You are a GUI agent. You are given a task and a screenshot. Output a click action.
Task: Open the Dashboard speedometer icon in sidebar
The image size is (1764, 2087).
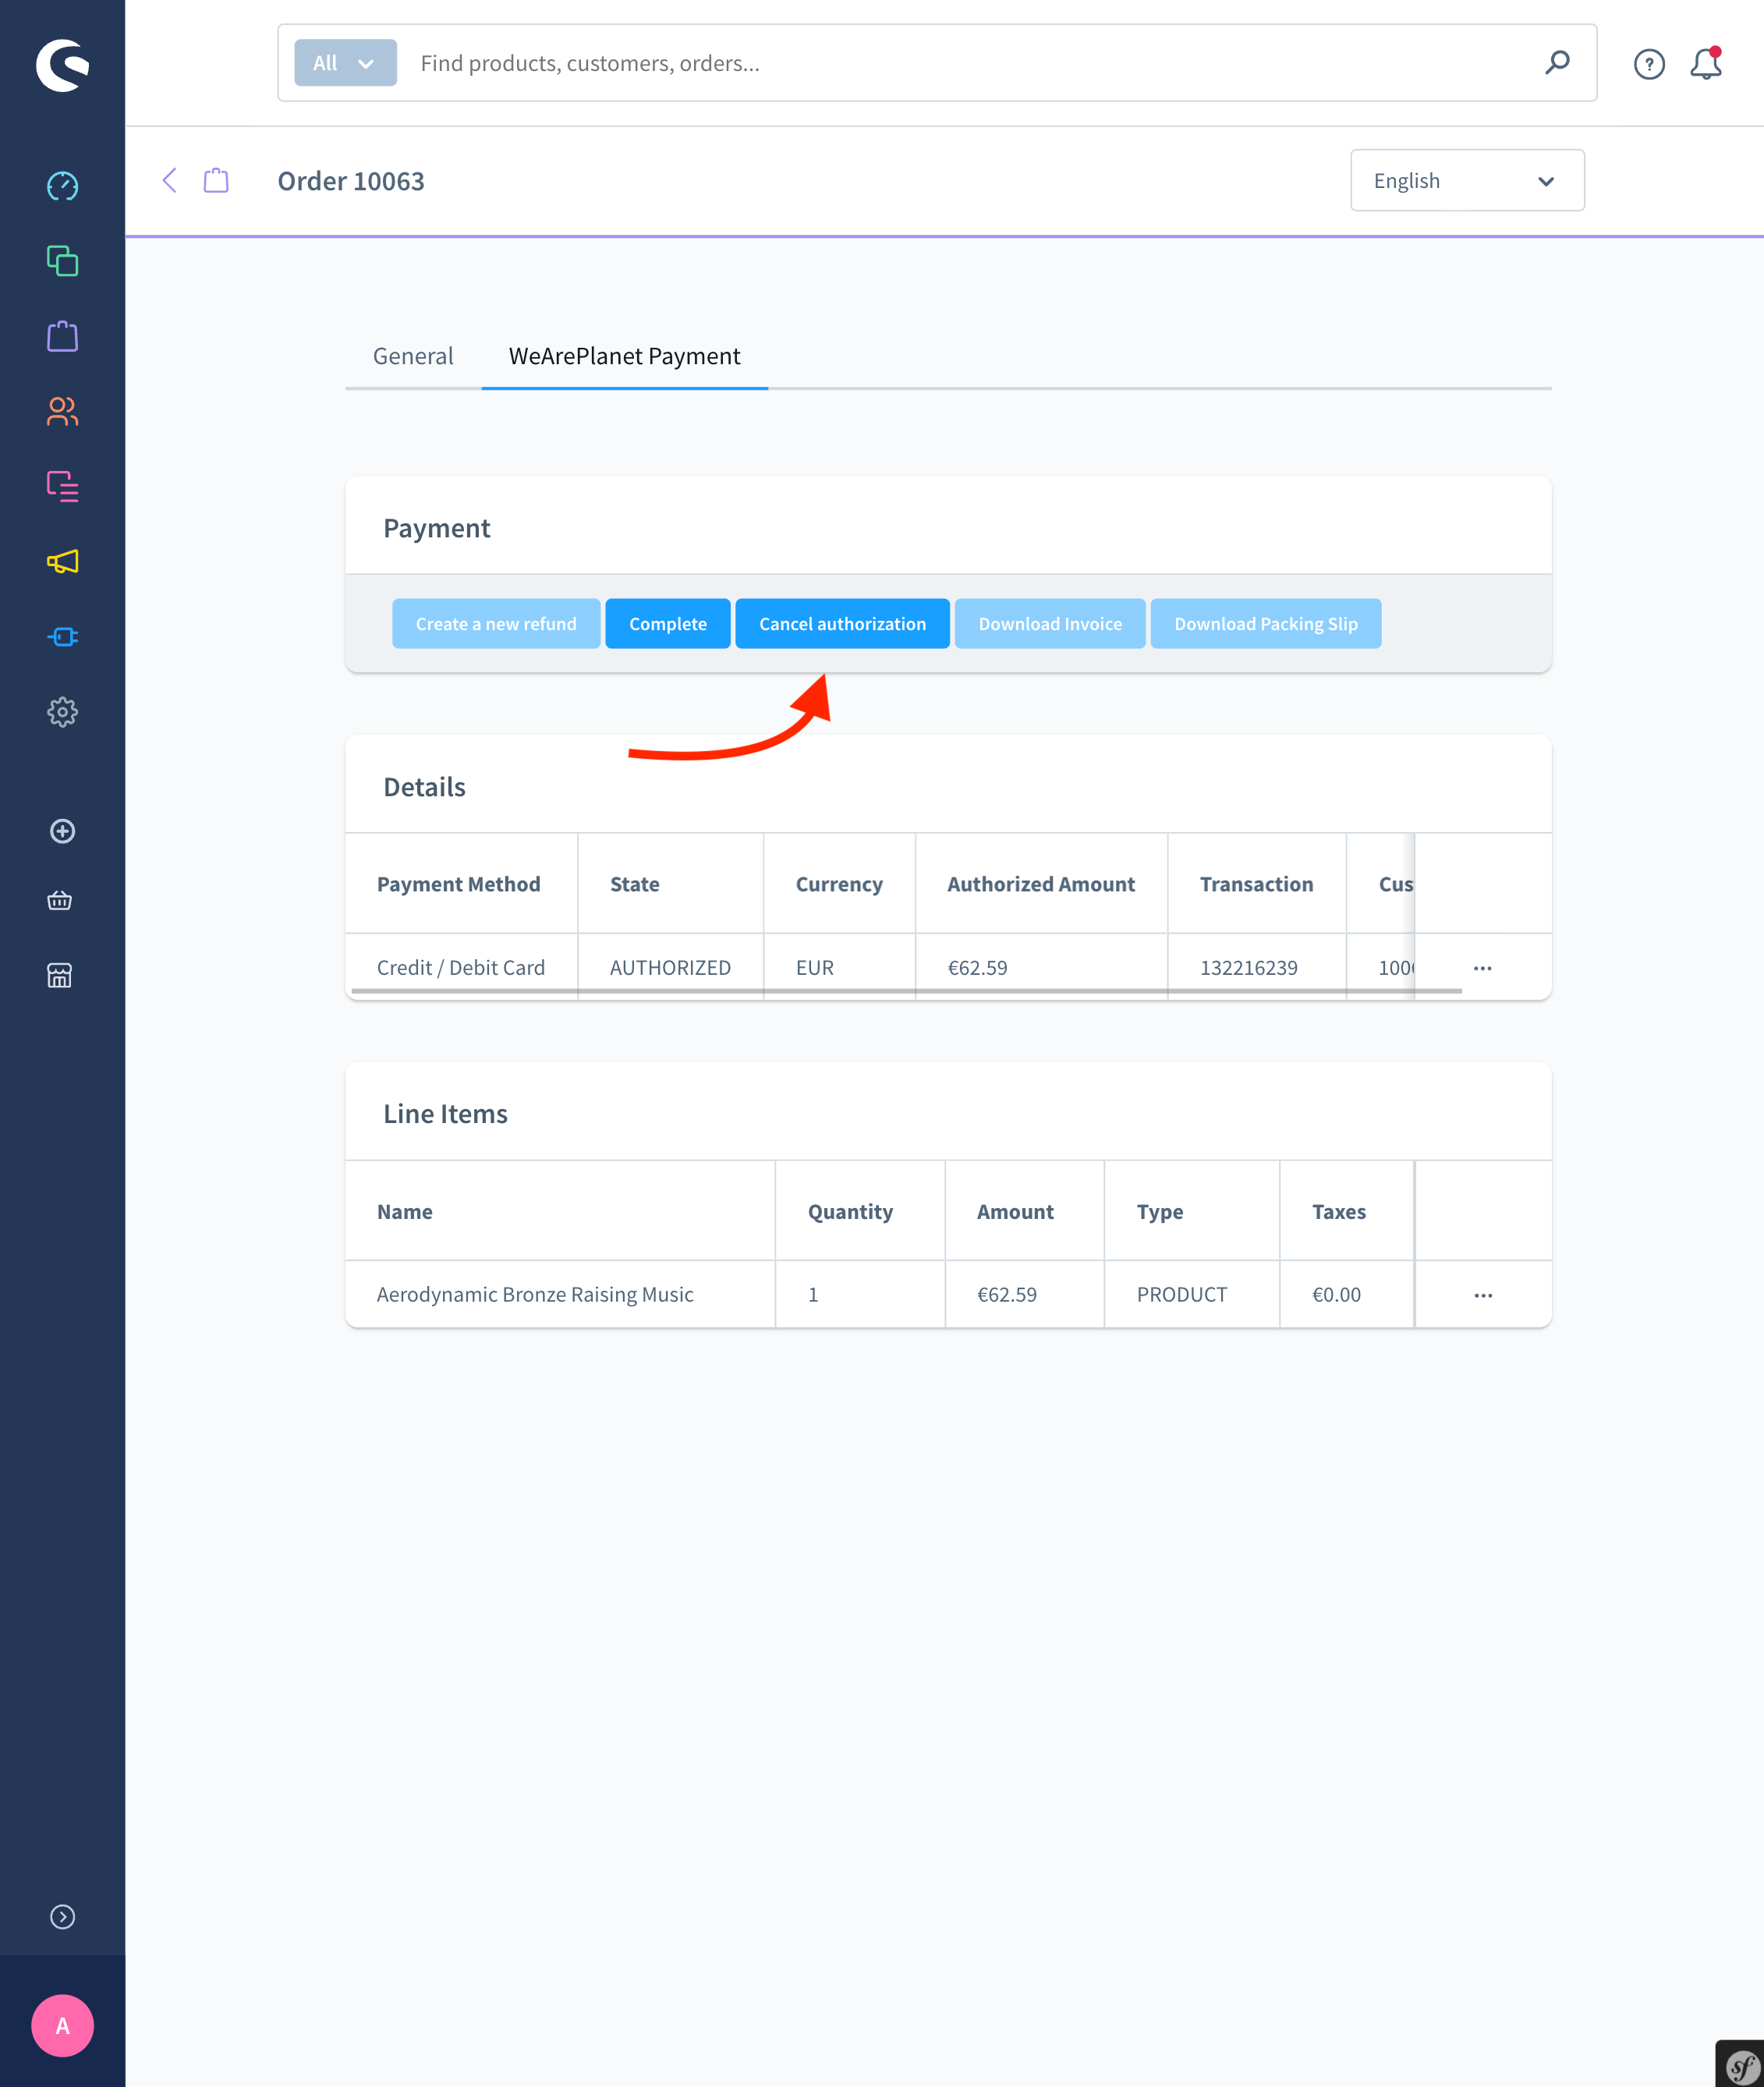pos(62,186)
